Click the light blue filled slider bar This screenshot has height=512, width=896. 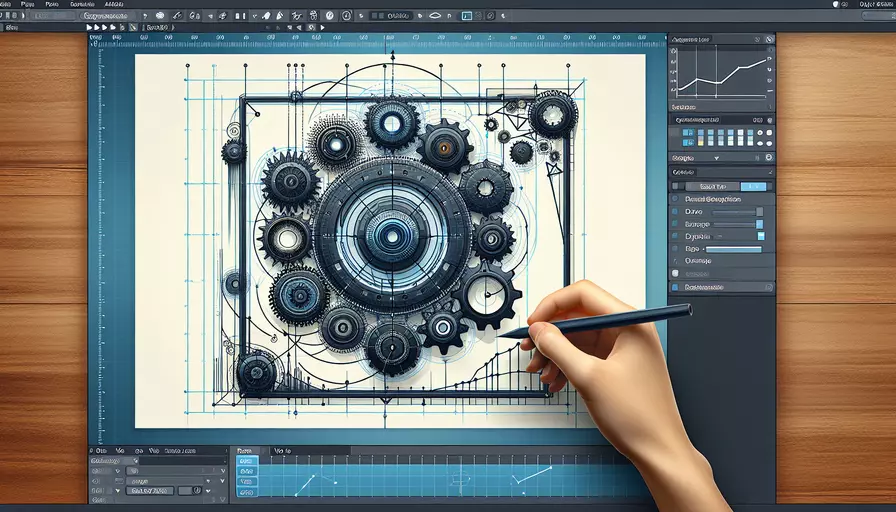[x=734, y=249]
